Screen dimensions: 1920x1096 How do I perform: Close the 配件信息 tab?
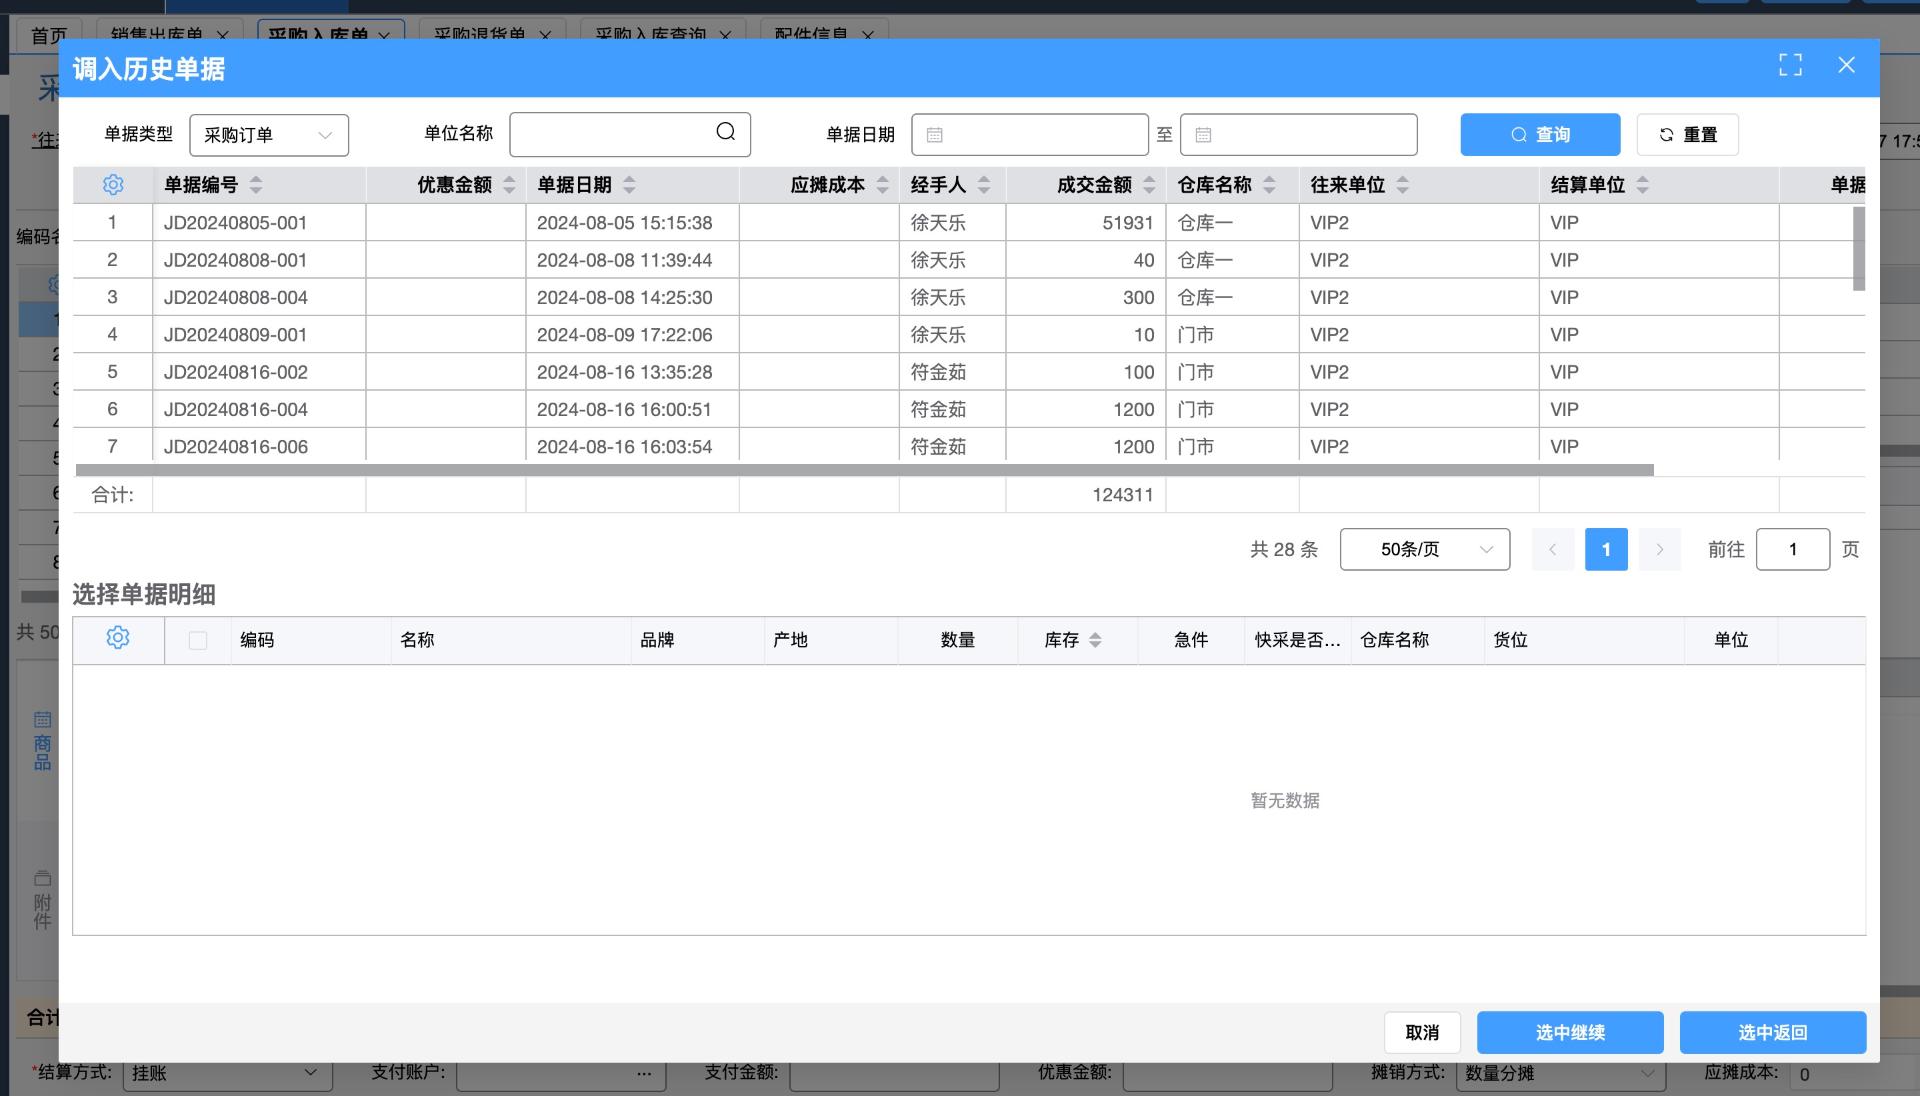coord(868,35)
